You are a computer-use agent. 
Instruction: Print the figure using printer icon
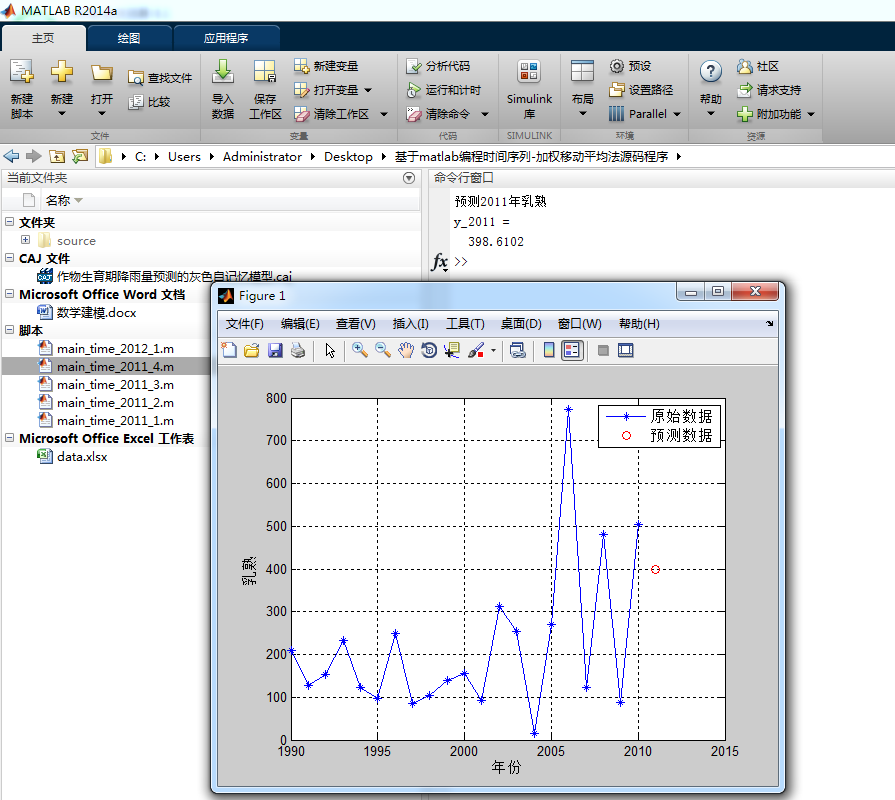[298, 350]
